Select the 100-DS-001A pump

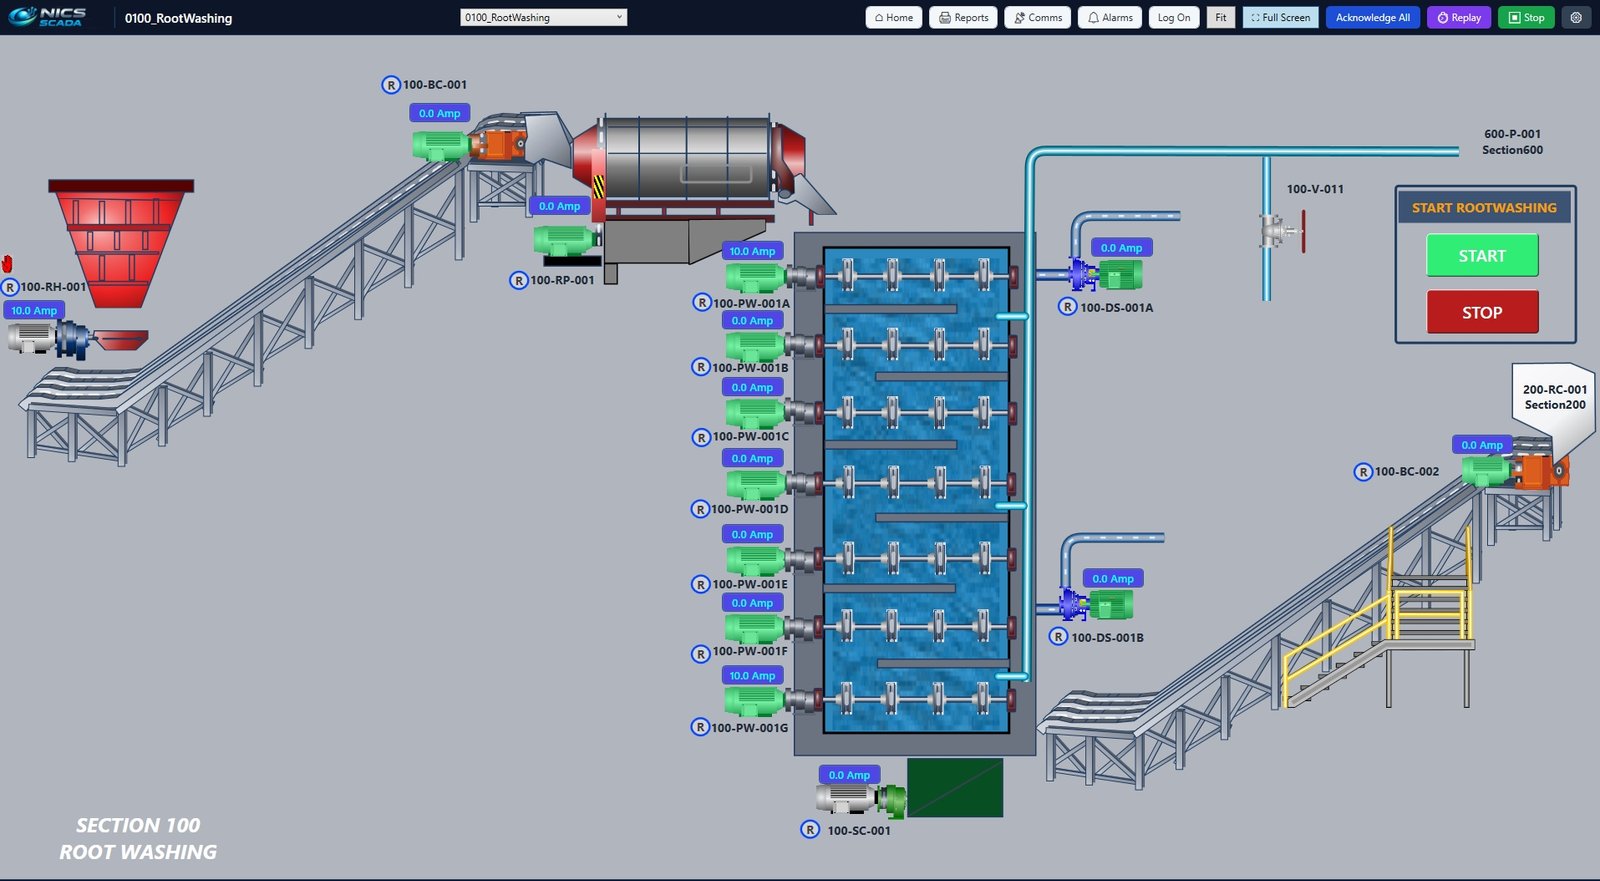pyautogui.click(x=1105, y=275)
